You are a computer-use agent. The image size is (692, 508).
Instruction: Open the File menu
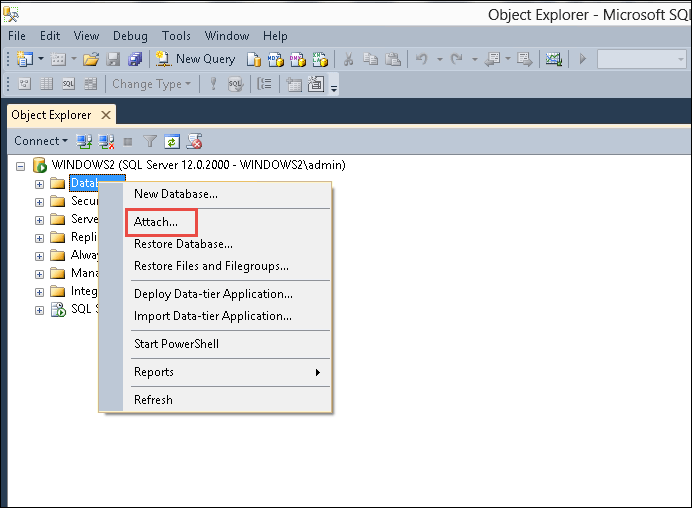(x=17, y=36)
